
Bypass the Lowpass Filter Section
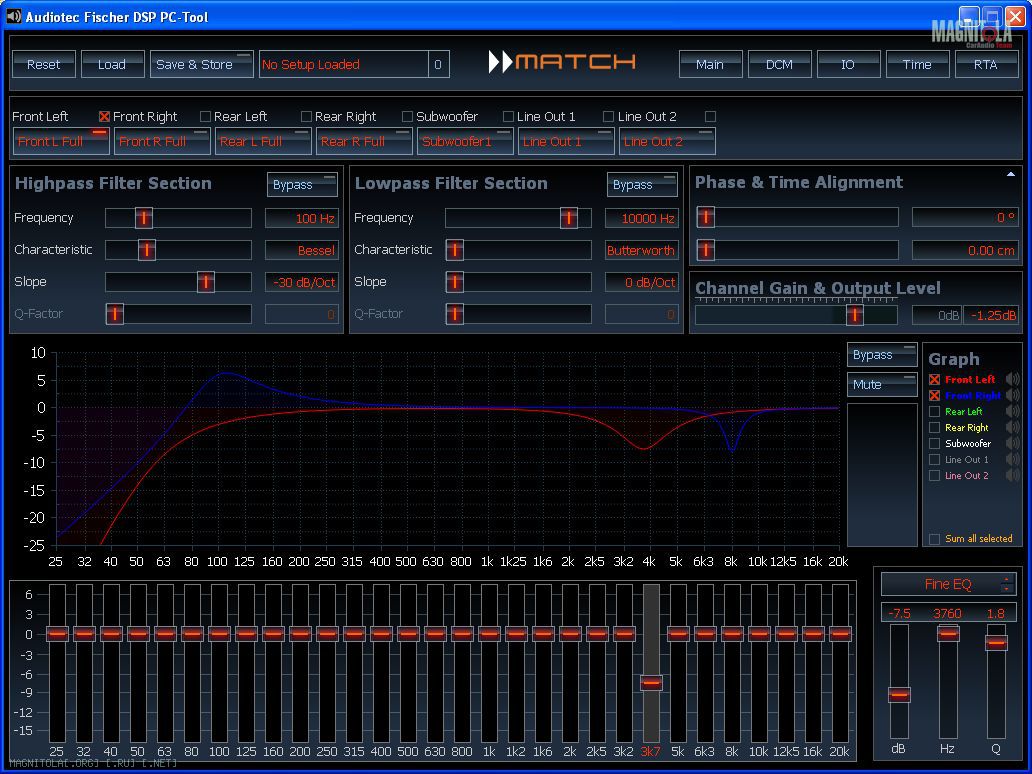point(642,185)
